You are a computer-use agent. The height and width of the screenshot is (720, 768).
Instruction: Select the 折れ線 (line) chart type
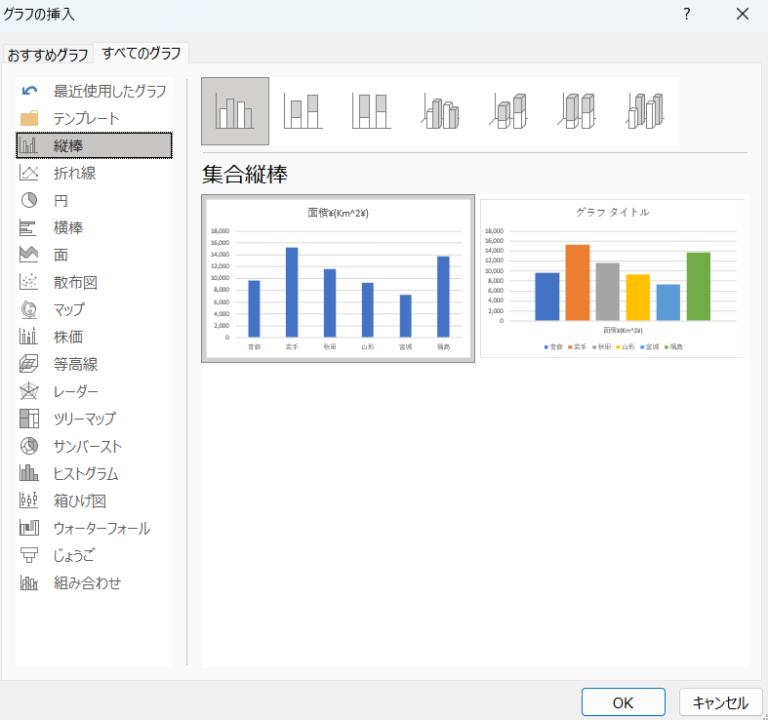point(75,173)
